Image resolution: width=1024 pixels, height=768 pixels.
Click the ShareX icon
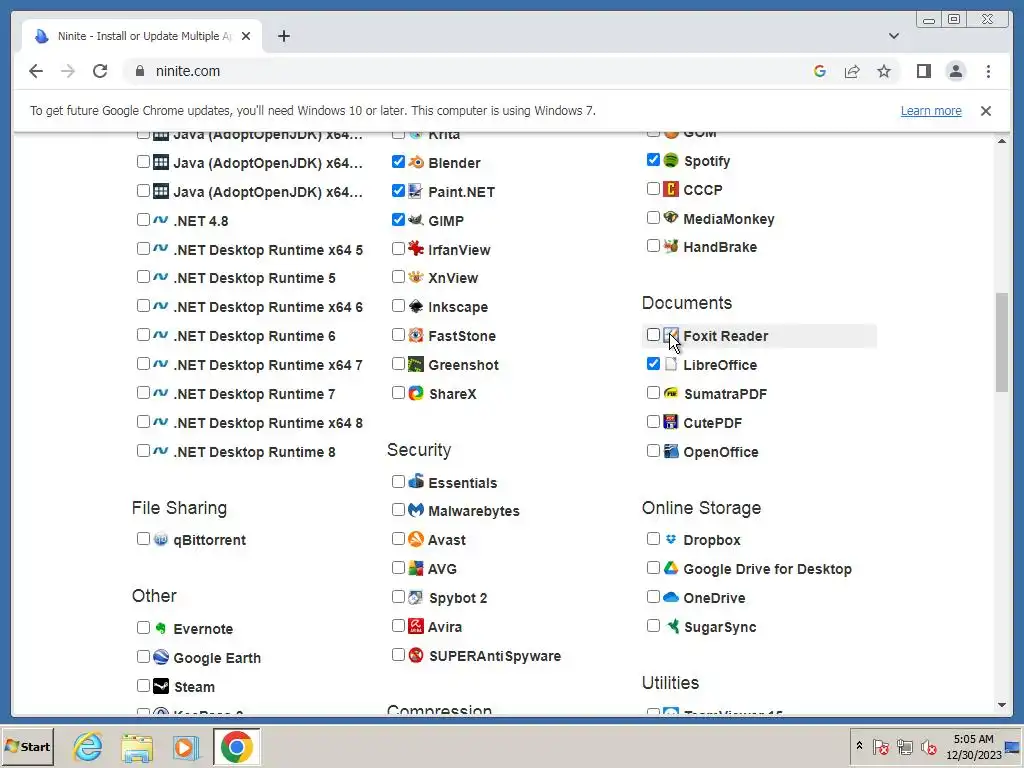click(416, 393)
